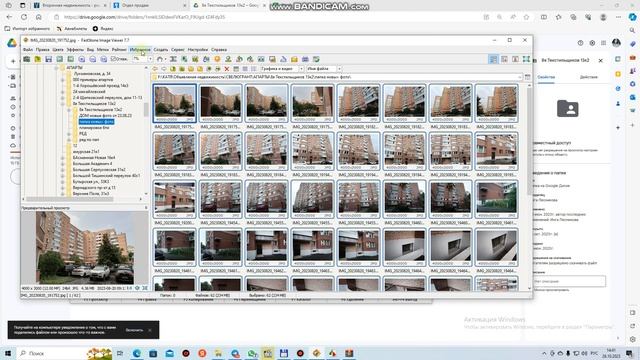Click the email/envelope yellow icon in toolbar

[x=294, y=60]
